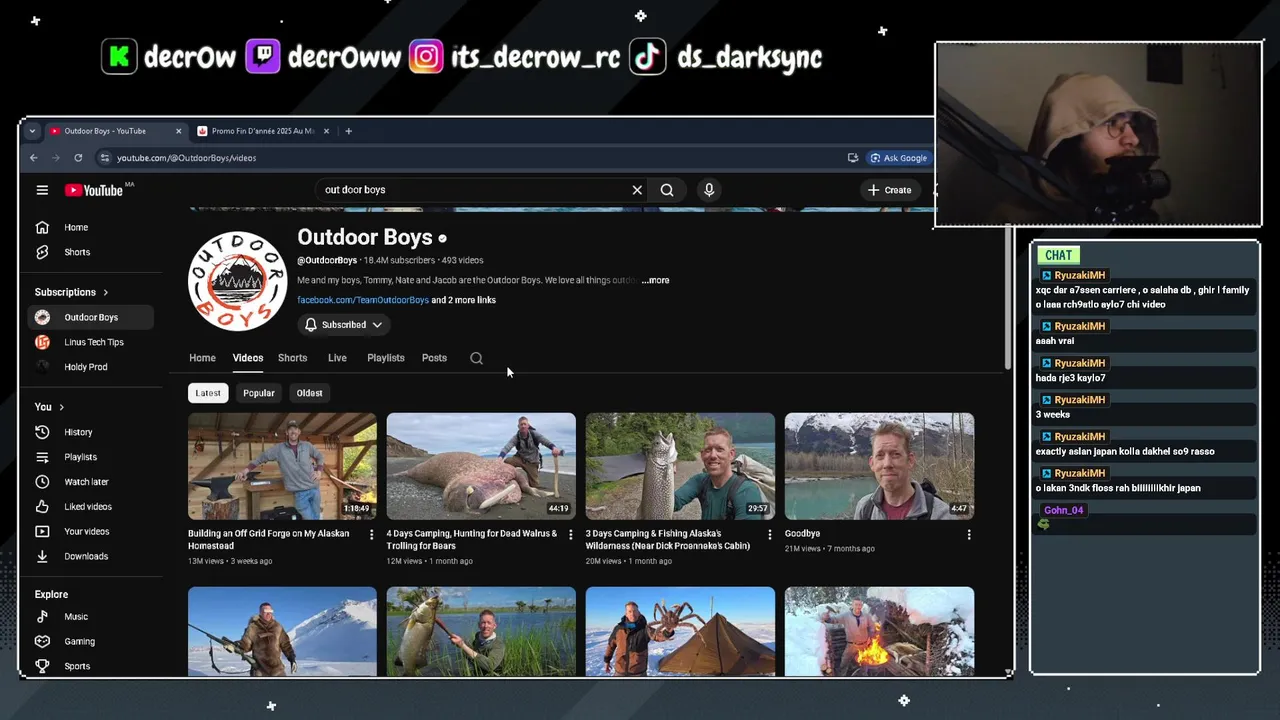Switch to the Live tab

point(337,358)
